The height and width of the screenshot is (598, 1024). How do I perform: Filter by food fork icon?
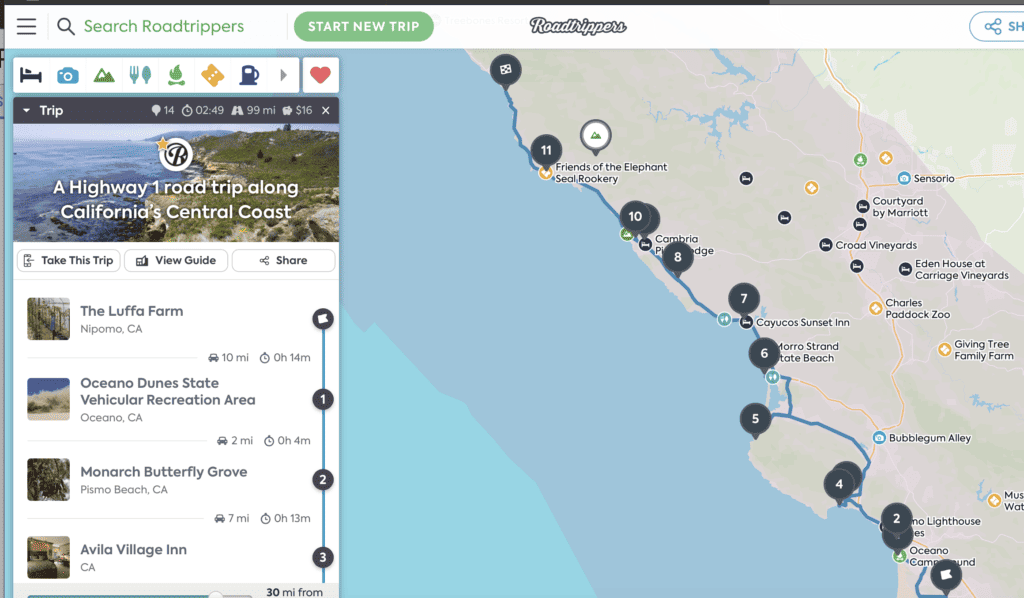pyautogui.click(x=140, y=76)
